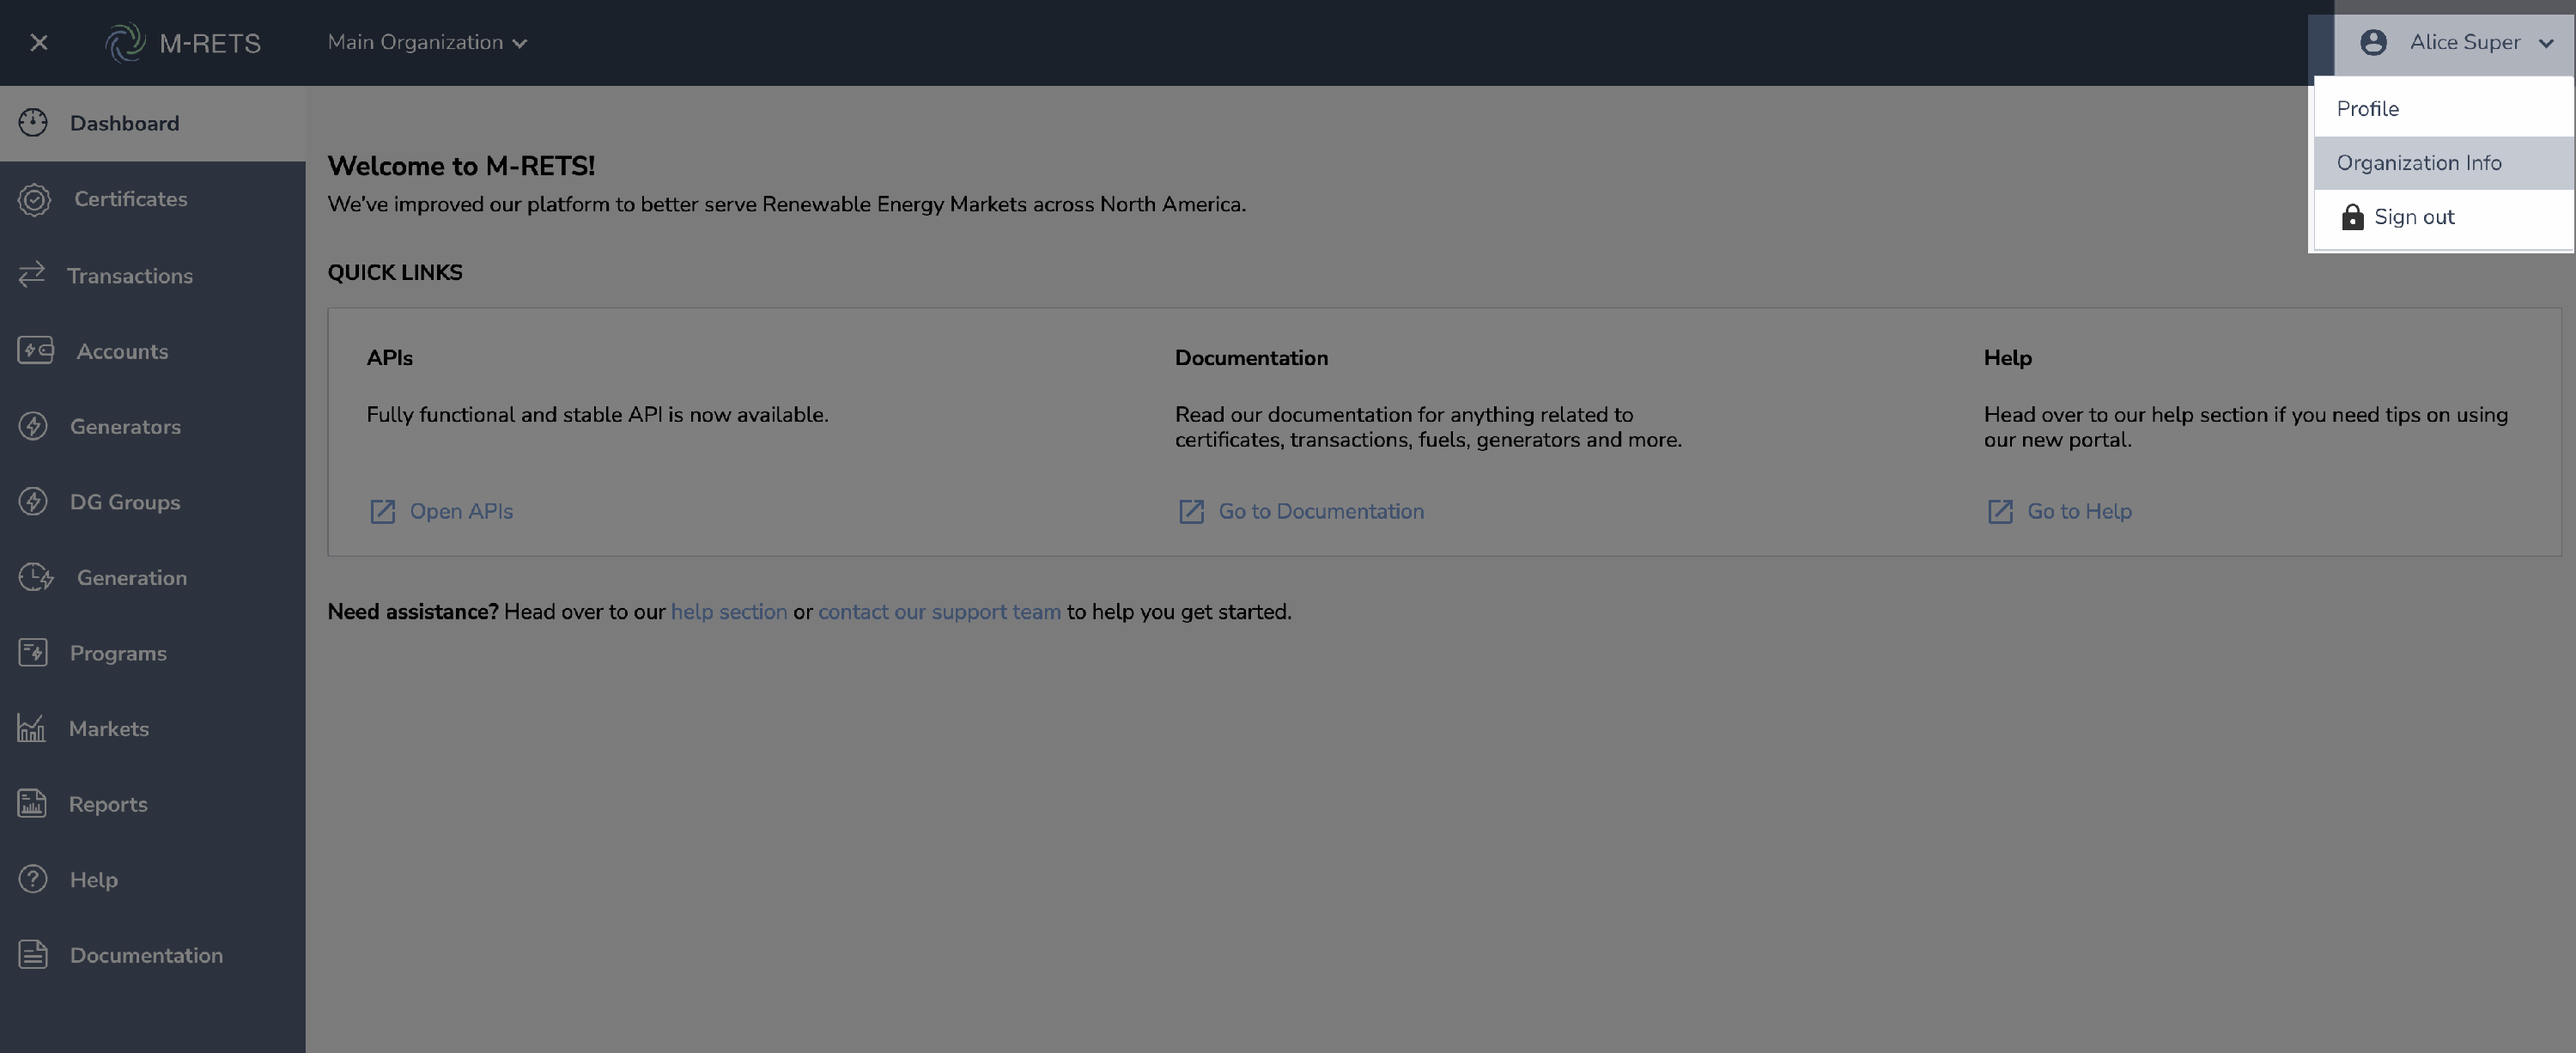Collapse the Alice Super user menu chevron

tap(2546, 43)
